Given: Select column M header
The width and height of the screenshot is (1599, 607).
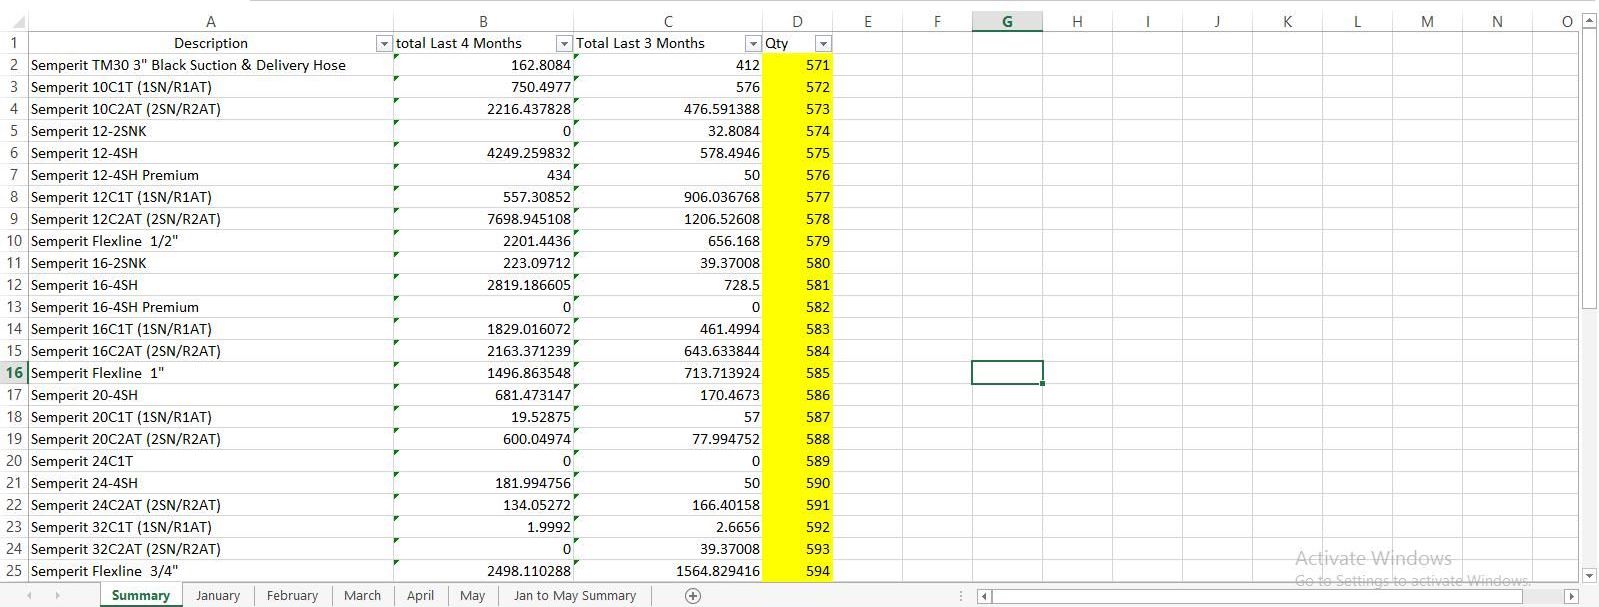Looking at the screenshot, I should [x=1427, y=21].
